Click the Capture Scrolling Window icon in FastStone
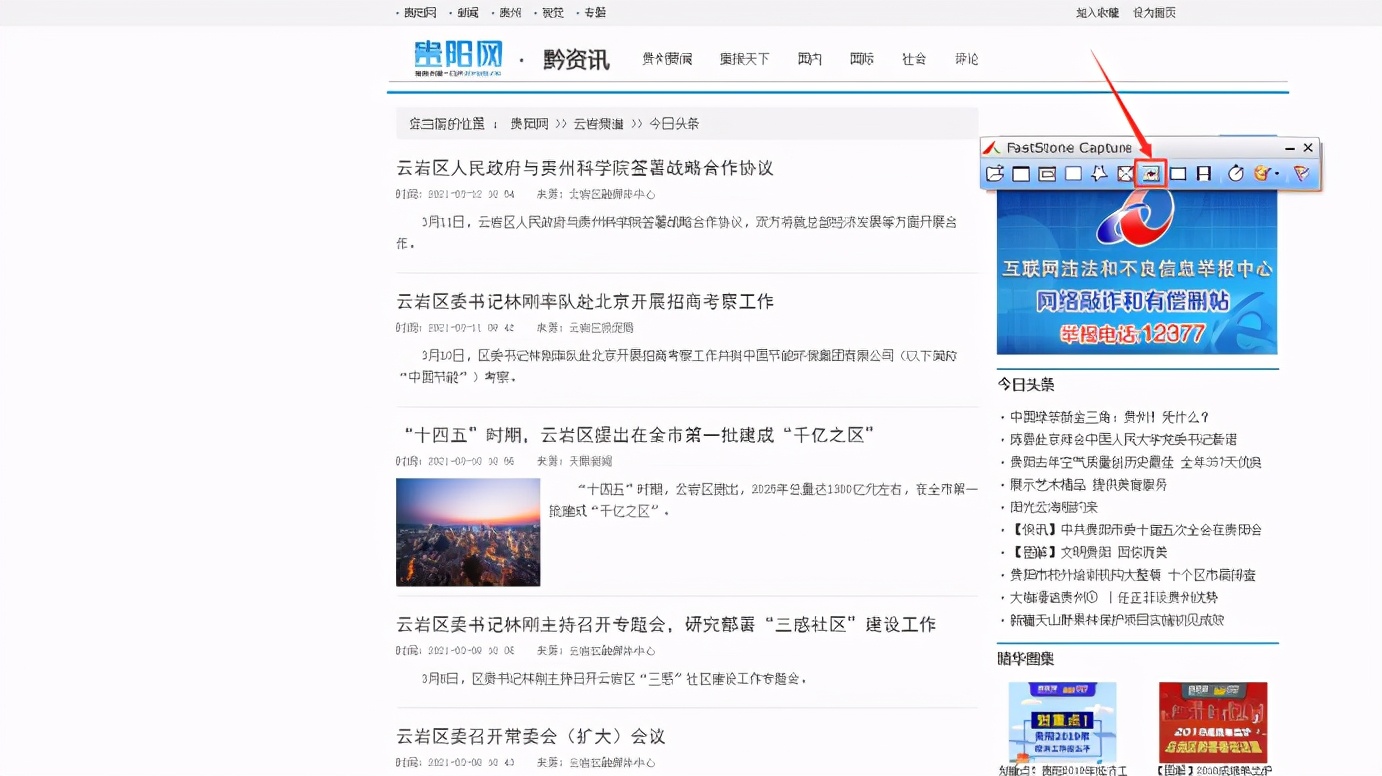The image size is (1382, 776). click(1151, 174)
